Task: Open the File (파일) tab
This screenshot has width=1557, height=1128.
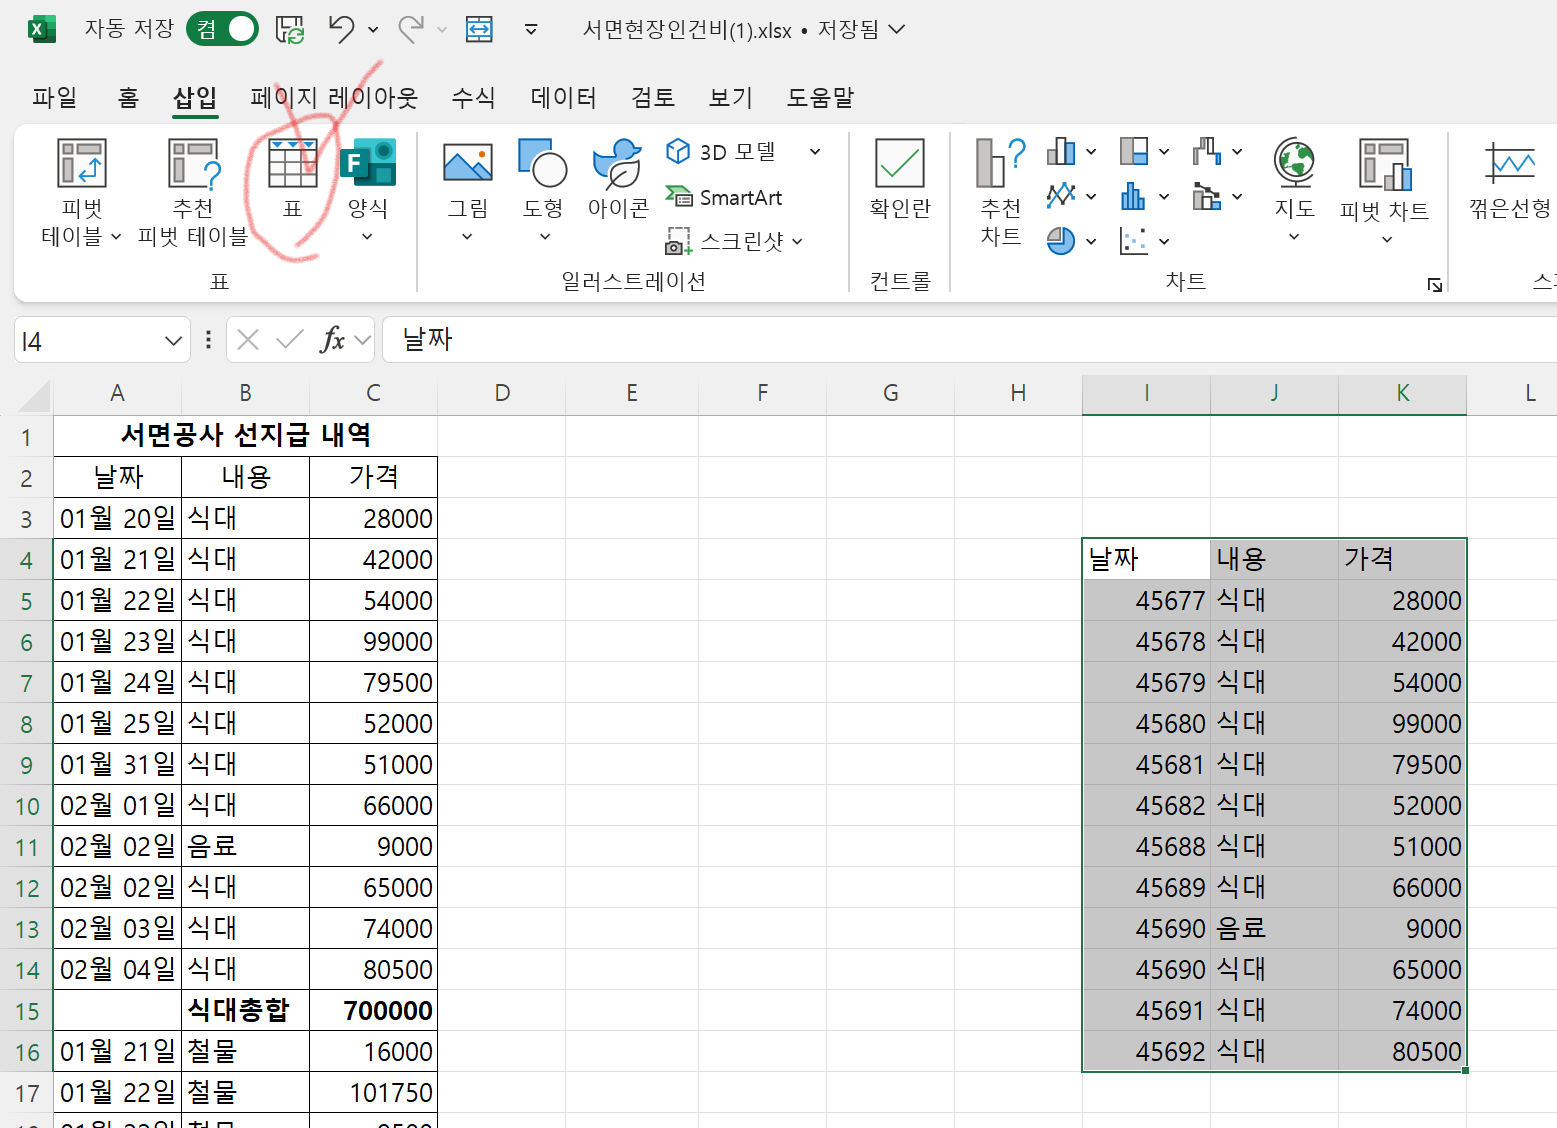Action: pos(54,97)
